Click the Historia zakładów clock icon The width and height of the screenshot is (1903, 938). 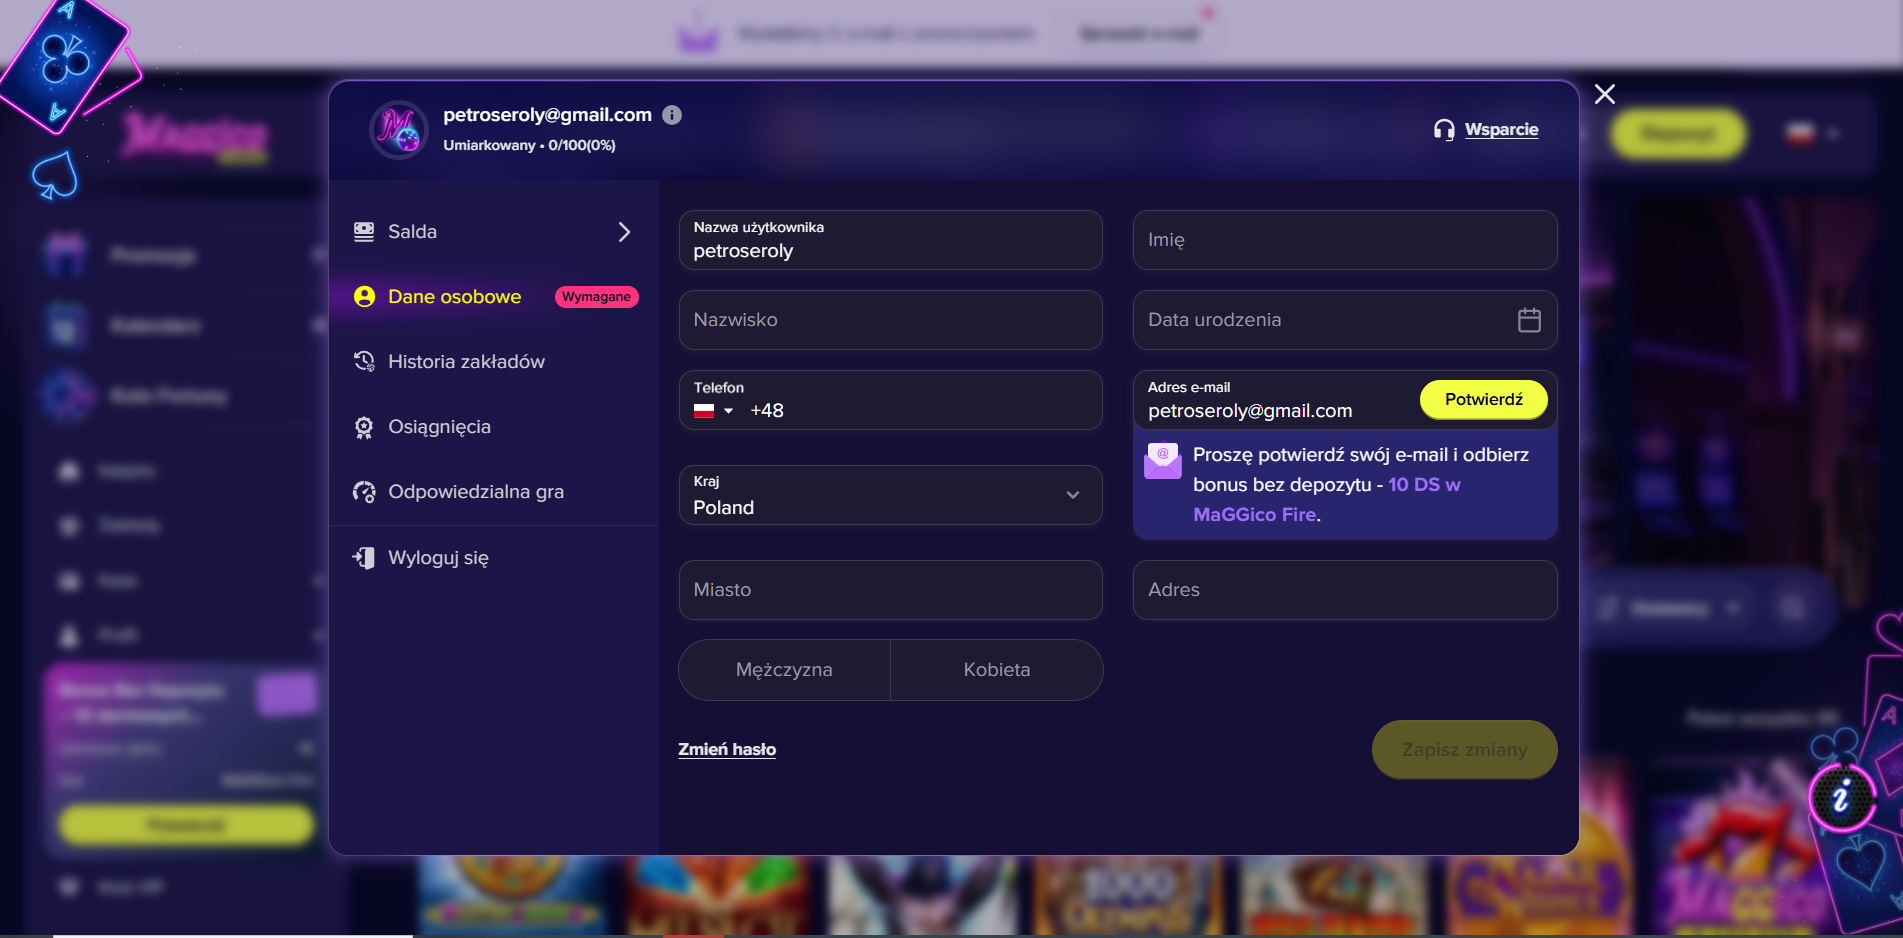coord(364,361)
